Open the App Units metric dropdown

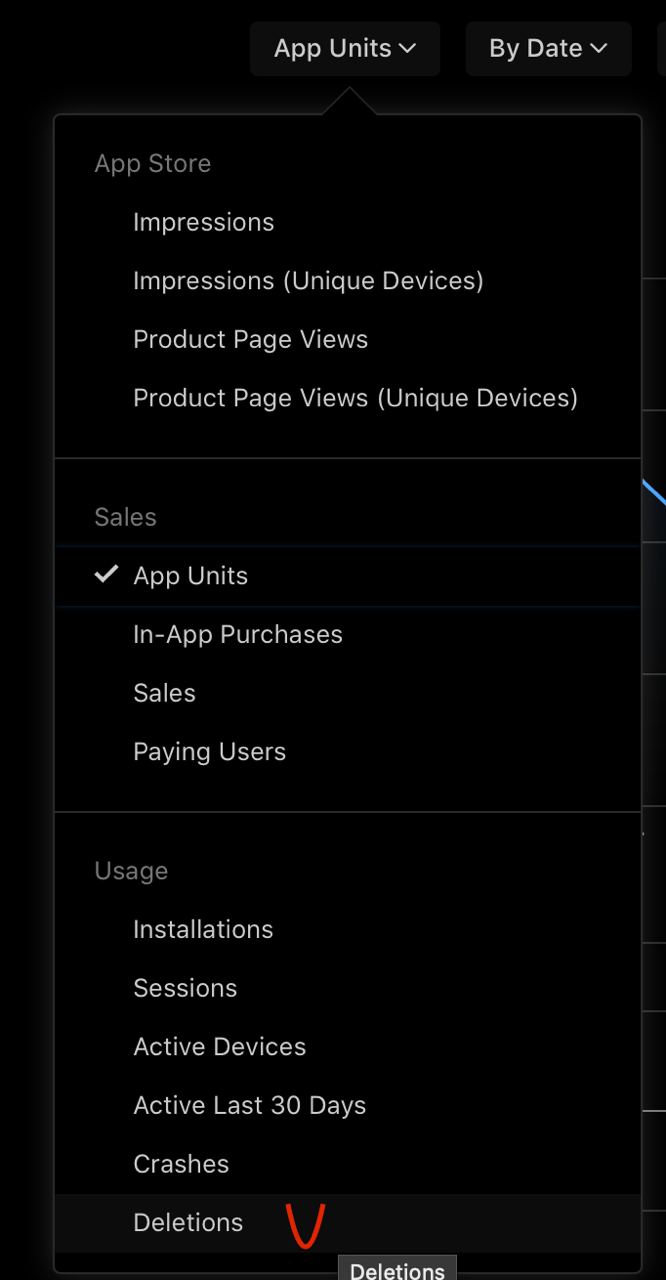coord(344,48)
